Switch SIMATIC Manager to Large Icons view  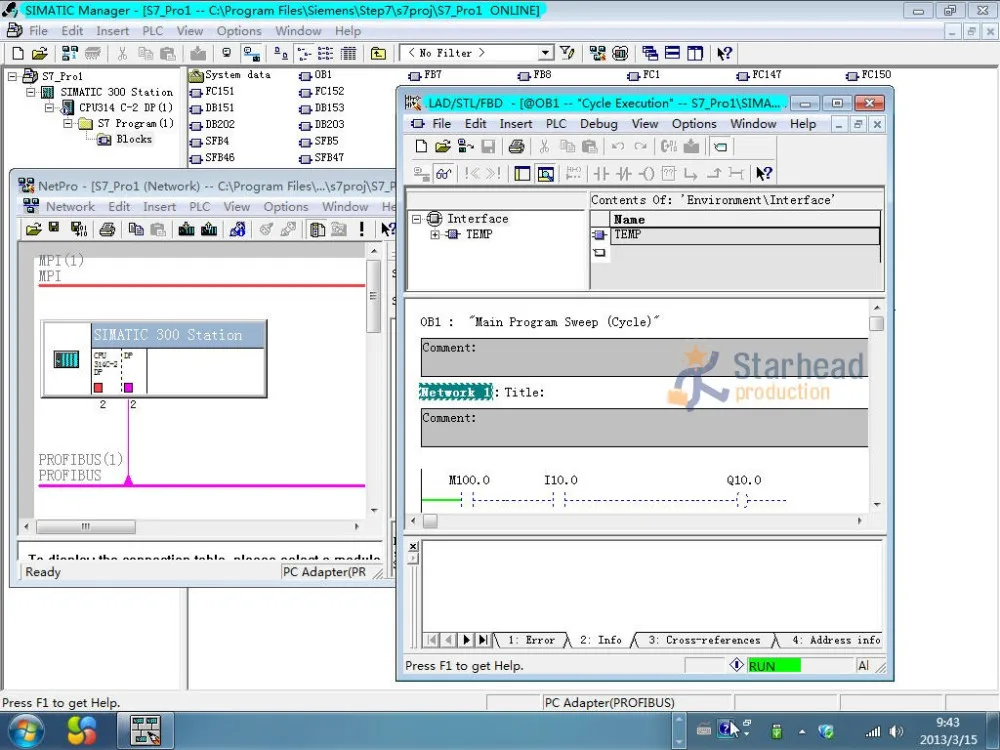[281, 54]
